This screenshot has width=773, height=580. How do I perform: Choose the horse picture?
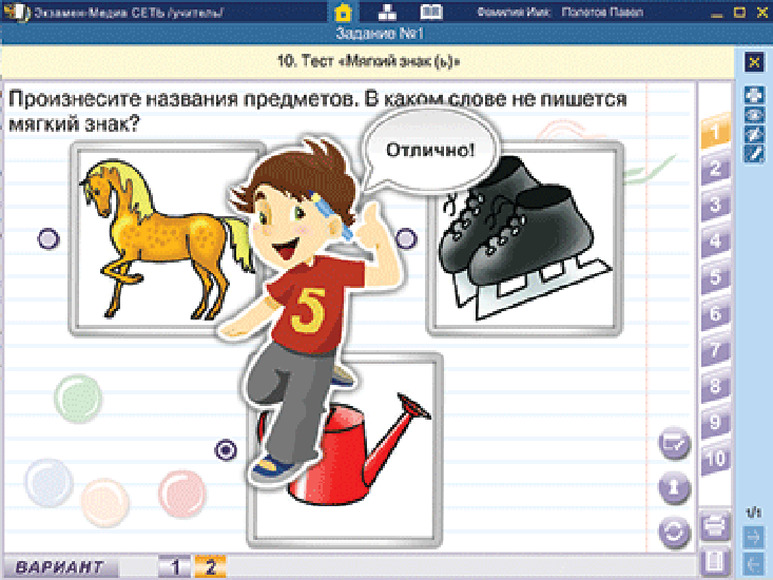[168, 239]
